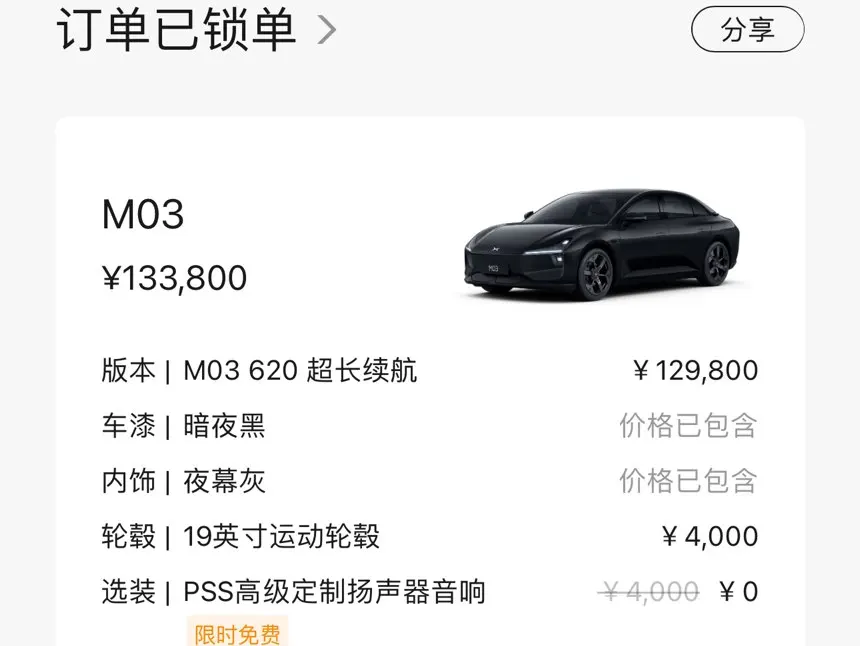Tap the 分享 share button
The image size is (860, 646).
point(748,29)
